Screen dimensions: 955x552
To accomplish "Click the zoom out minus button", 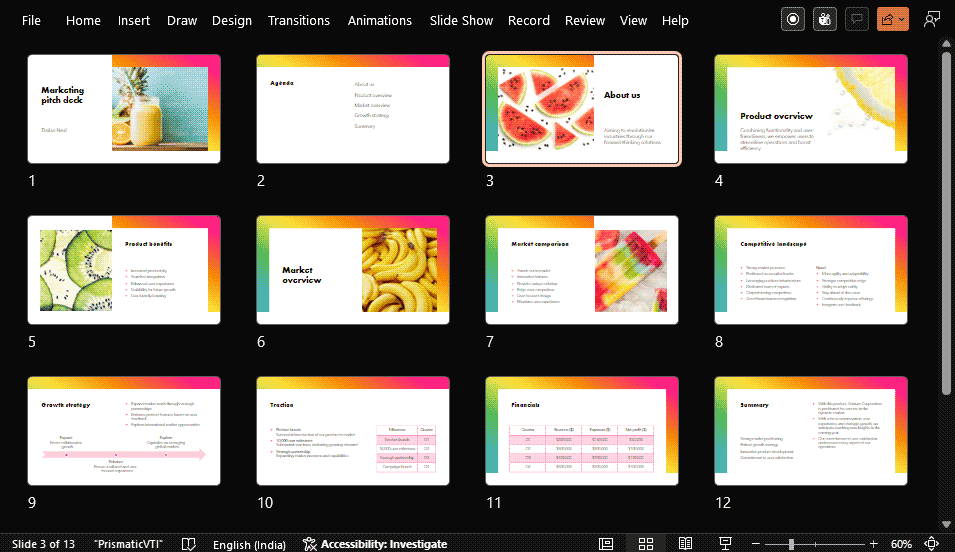I will point(756,543).
